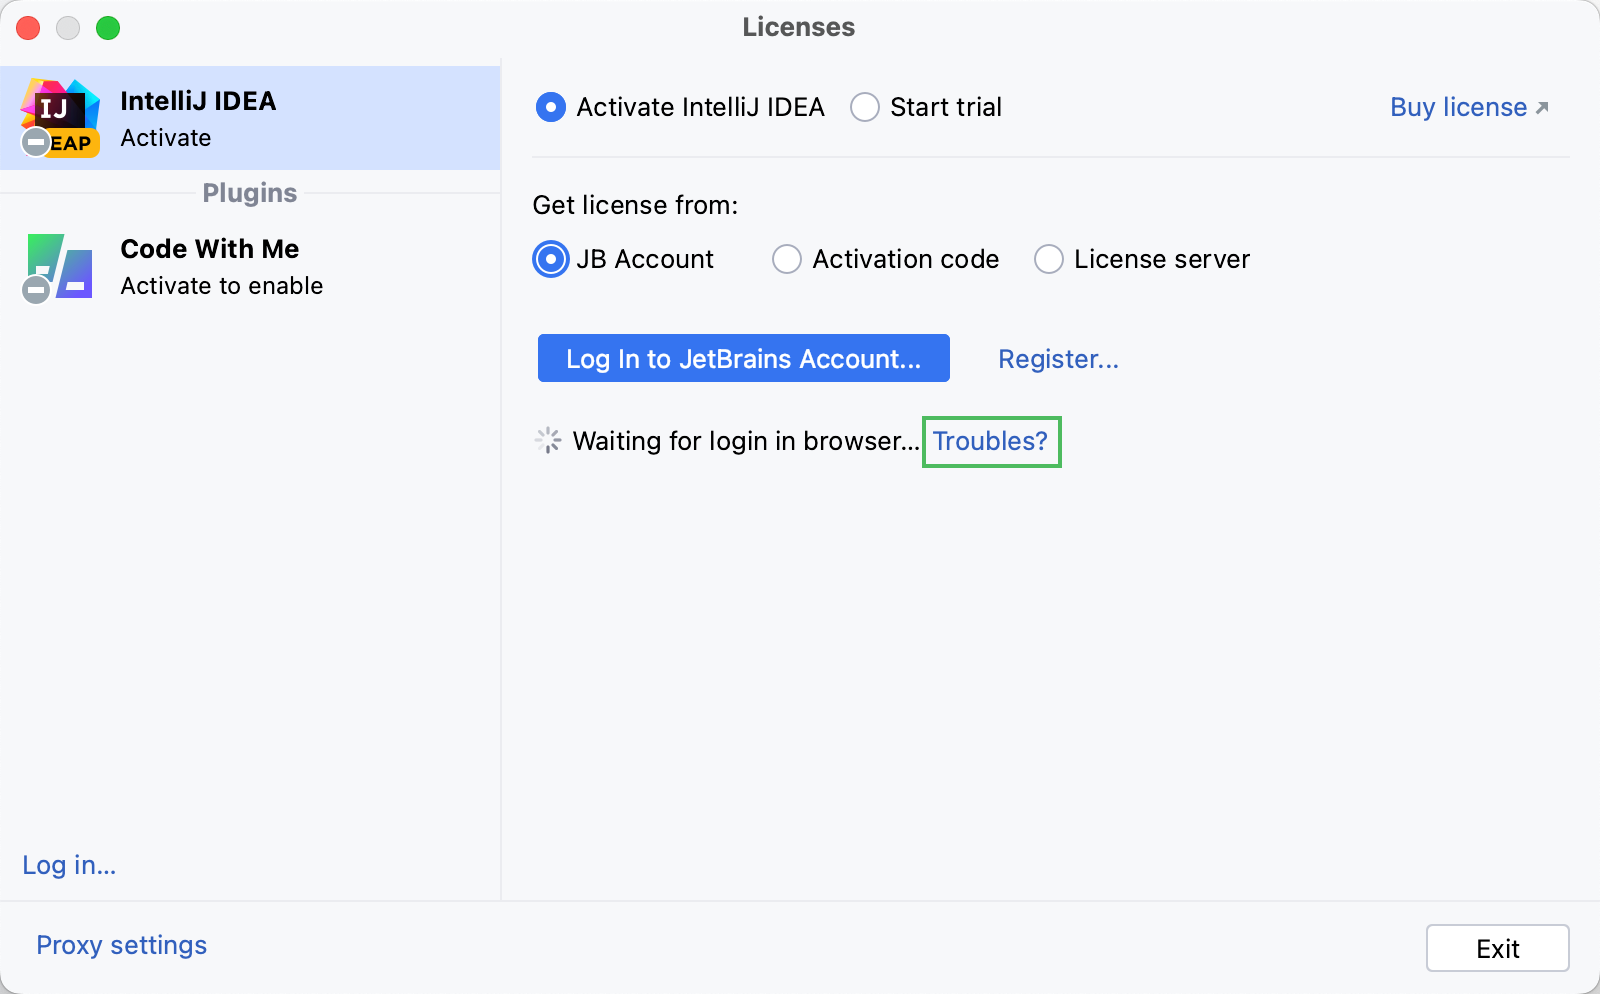Click the Log In to JetBrains Account button
This screenshot has width=1600, height=994.
(743, 358)
